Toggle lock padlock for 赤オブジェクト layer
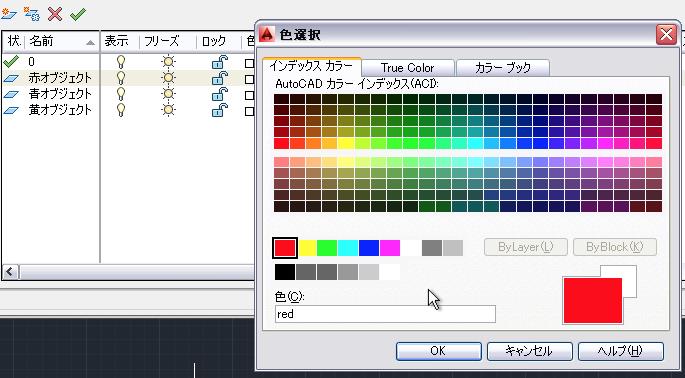685x378 pixels. tap(220, 79)
